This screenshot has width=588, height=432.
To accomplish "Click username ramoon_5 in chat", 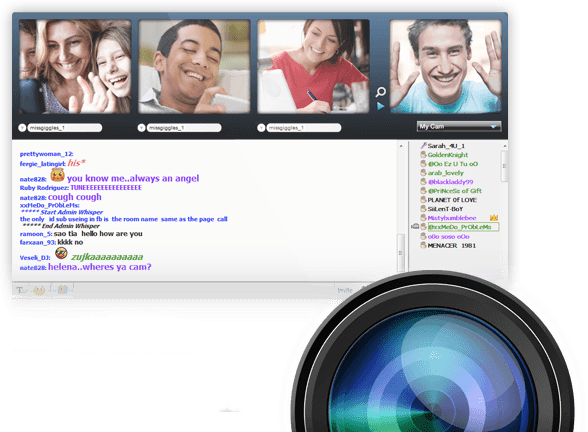I will click(36, 234).
